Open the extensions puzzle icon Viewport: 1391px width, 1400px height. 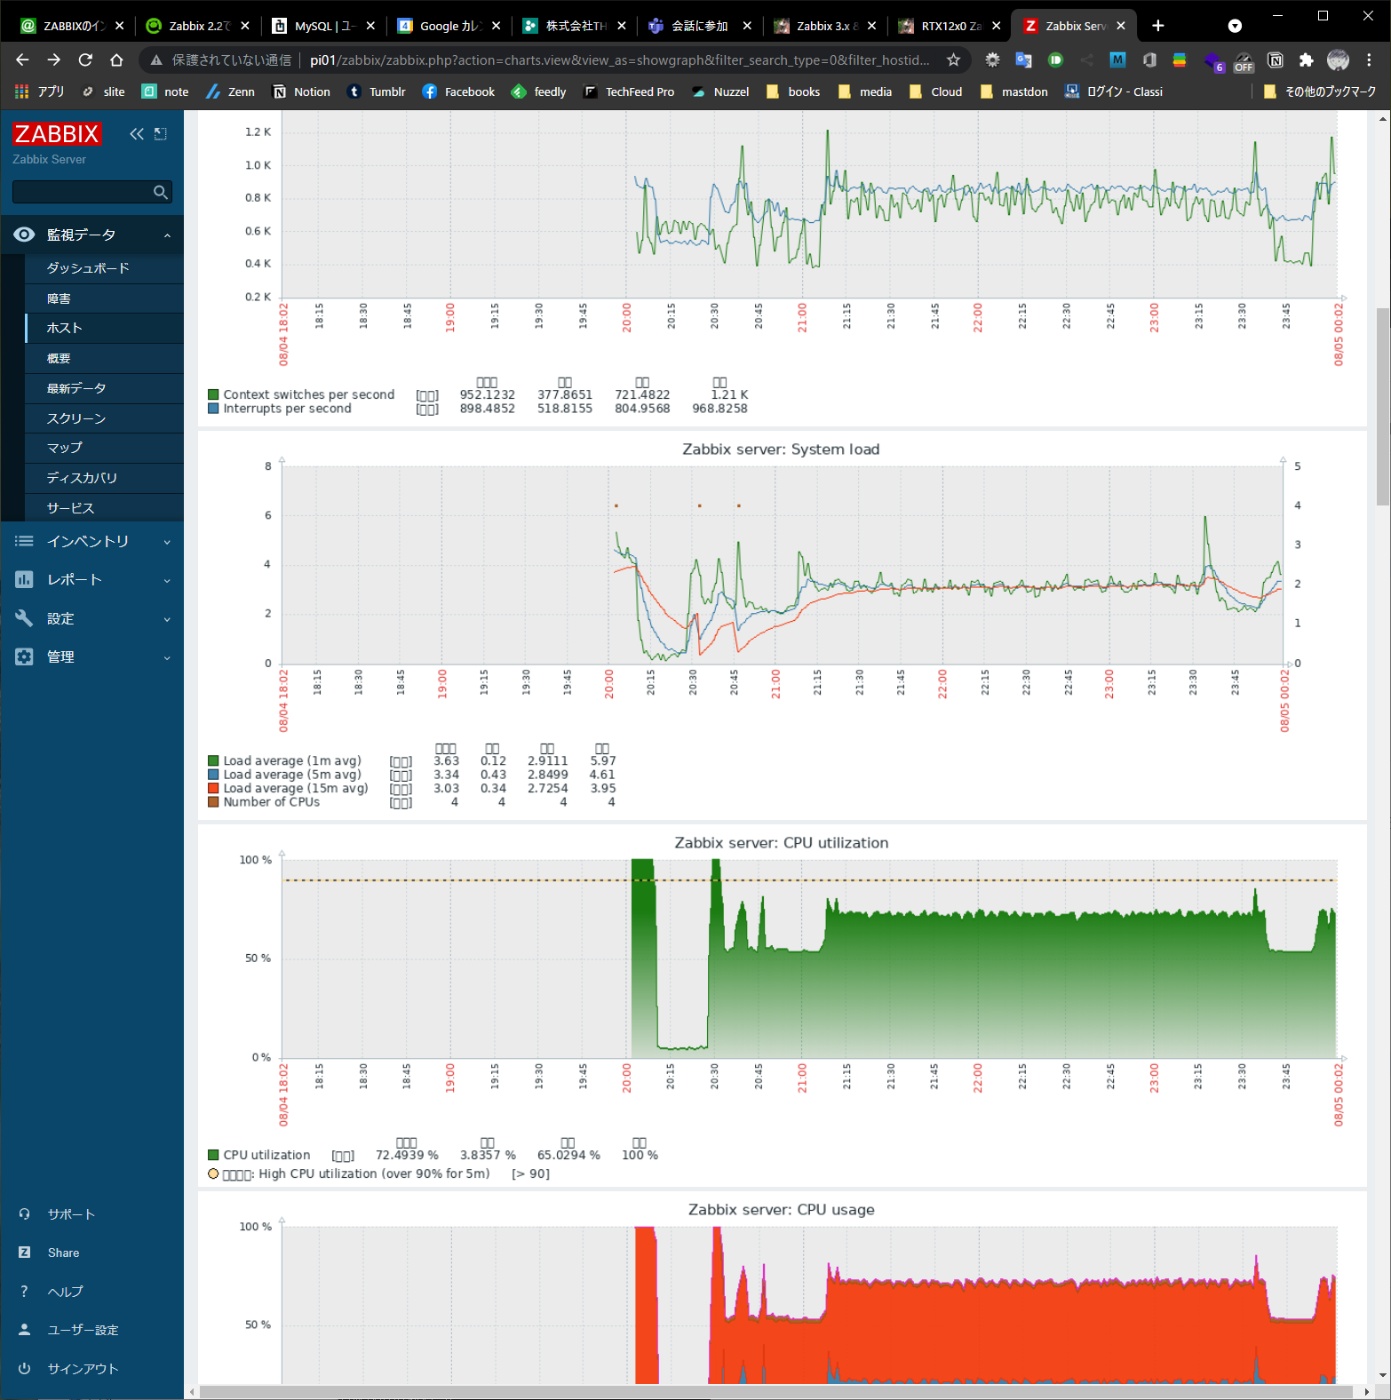pyautogui.click(x=1306, y=60)
